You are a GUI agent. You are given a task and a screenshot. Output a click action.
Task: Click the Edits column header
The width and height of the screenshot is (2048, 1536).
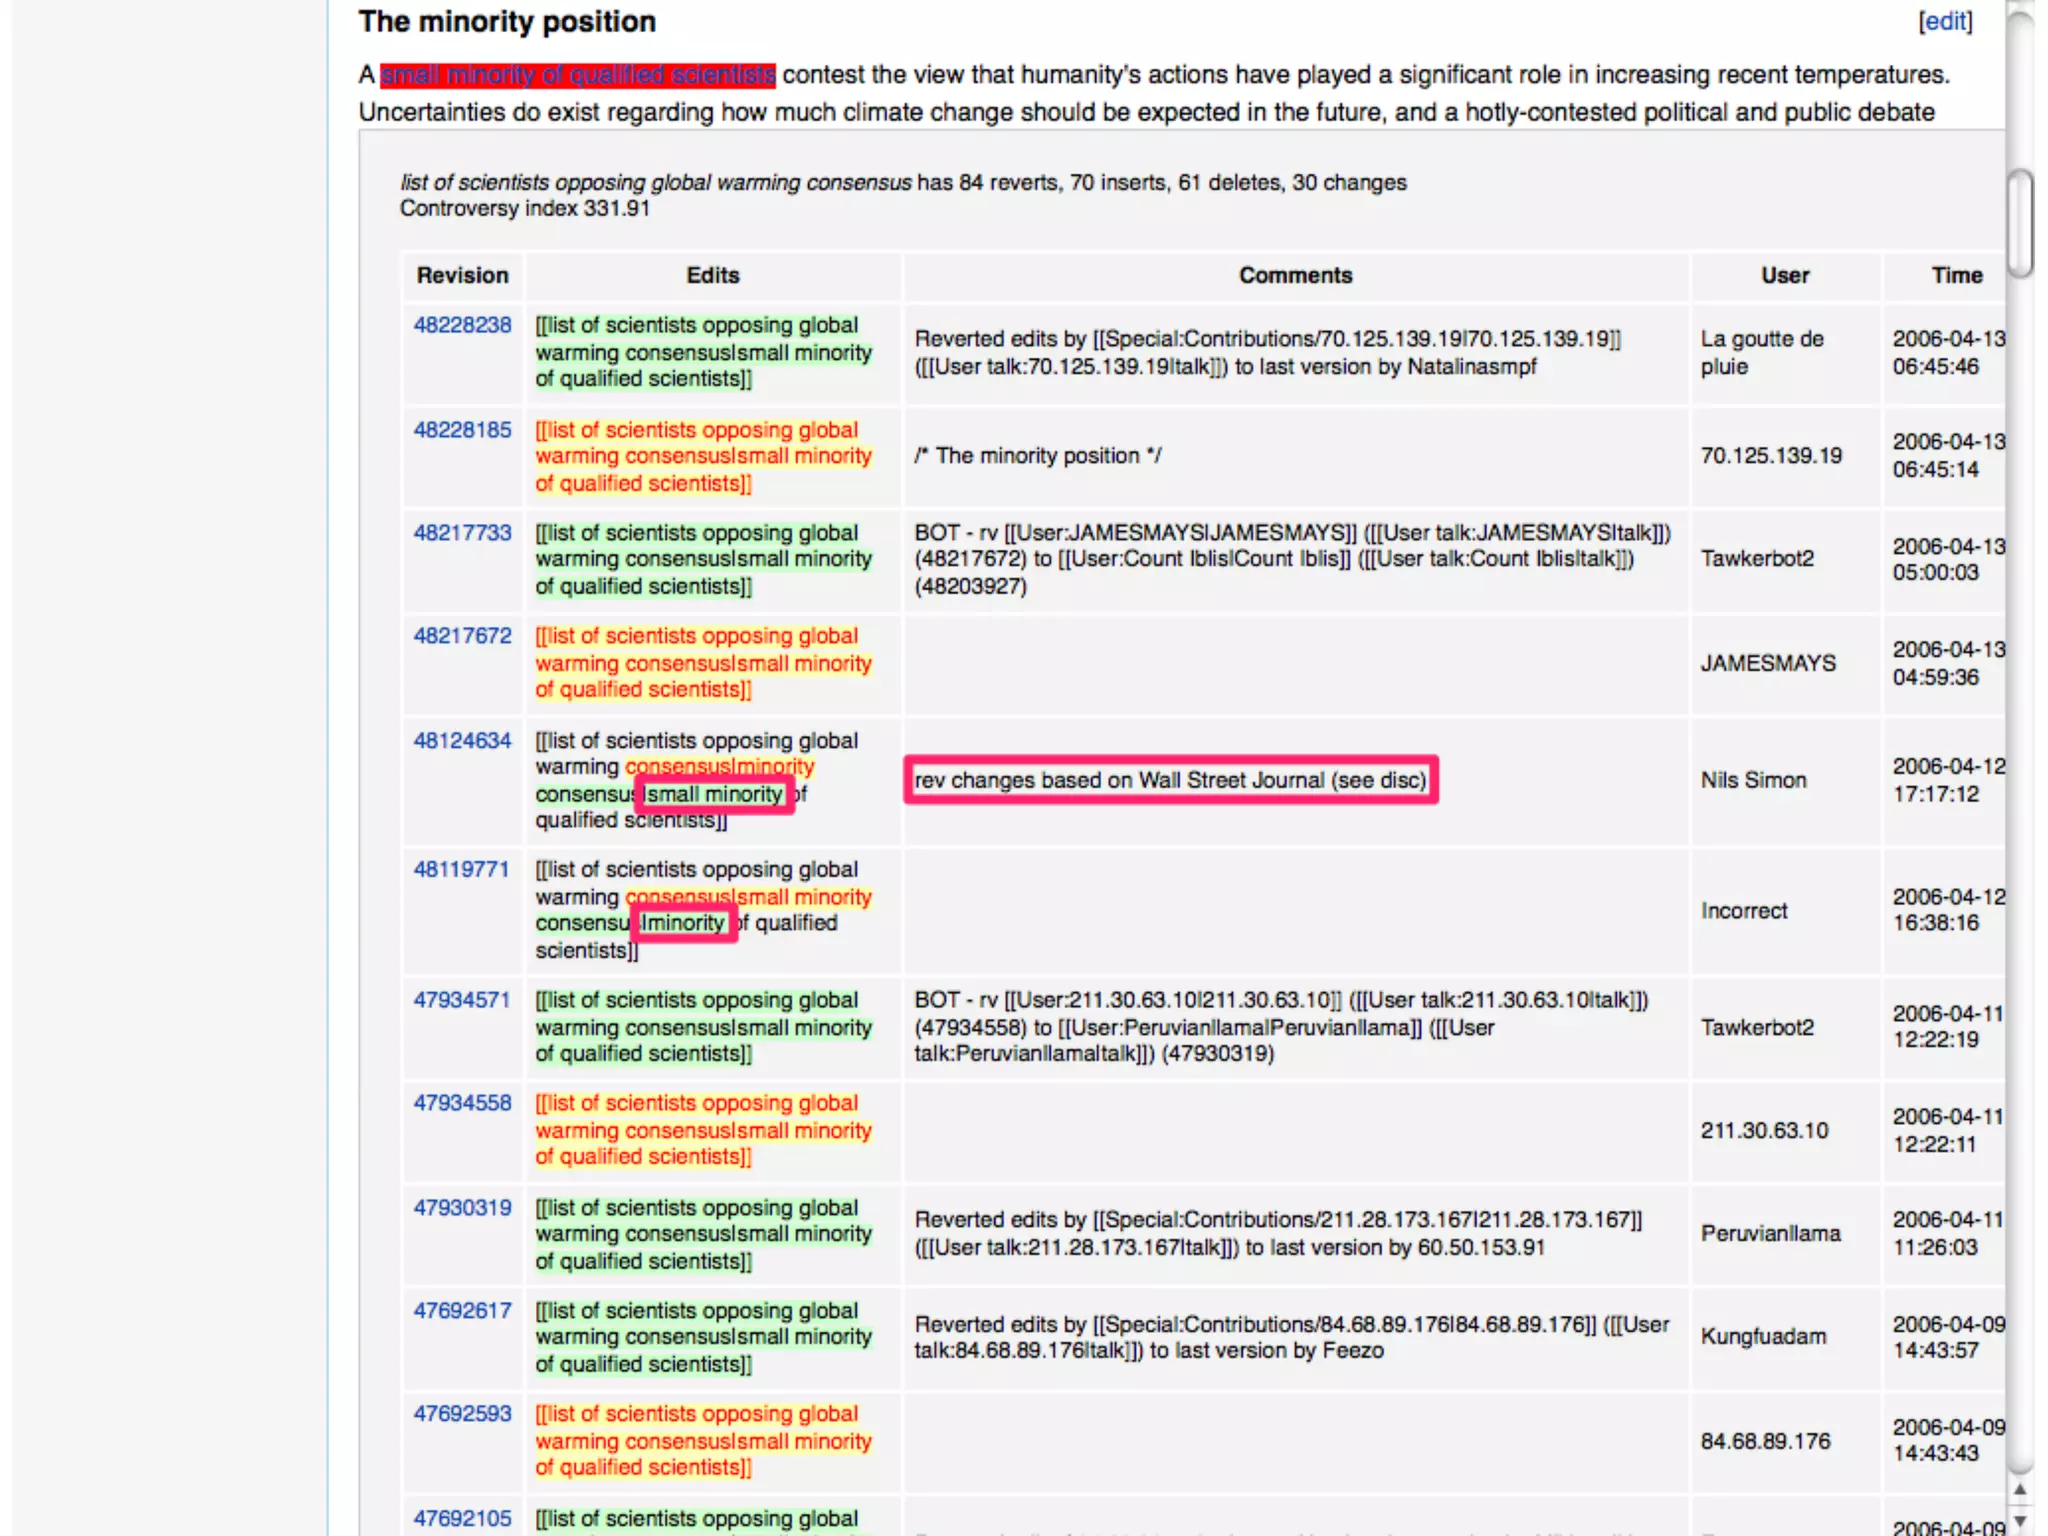pos(712,276)
